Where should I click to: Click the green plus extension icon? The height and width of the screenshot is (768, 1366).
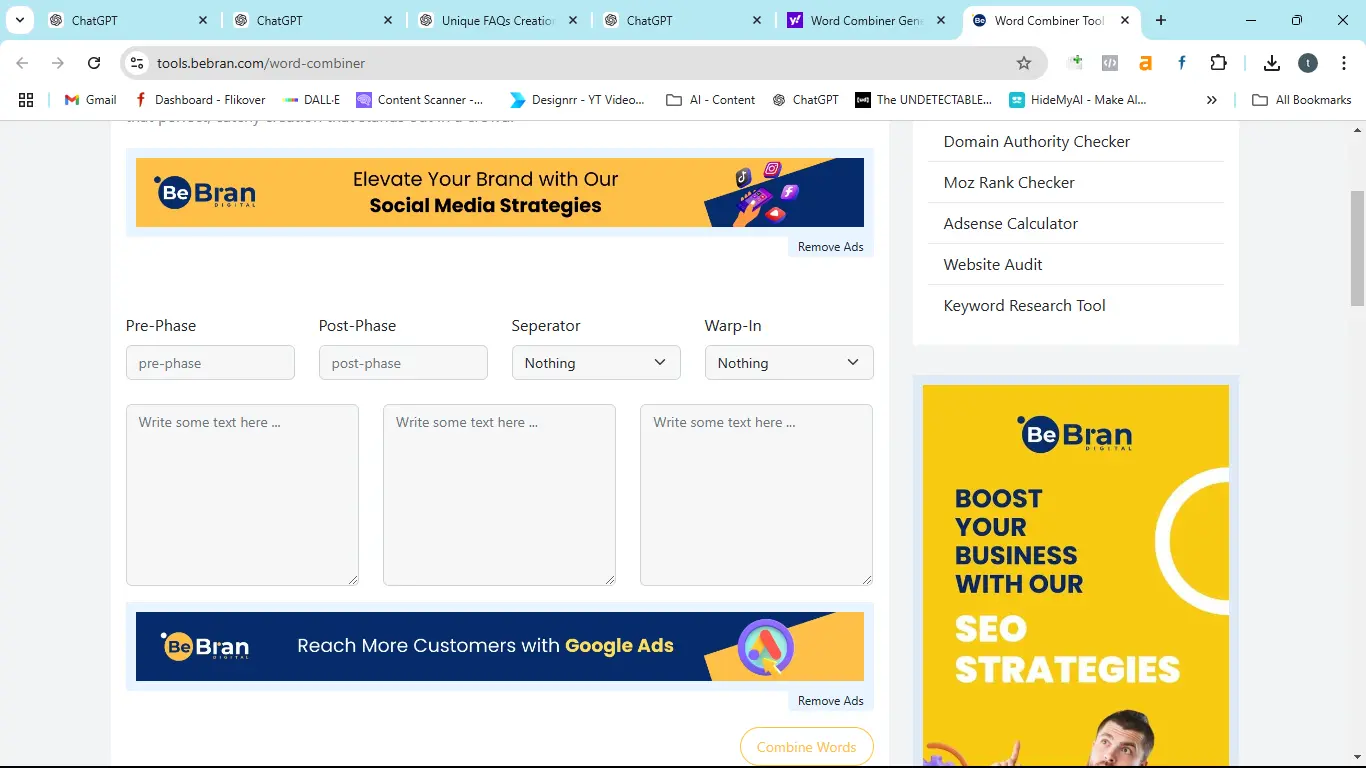[x=1076, y=62]
